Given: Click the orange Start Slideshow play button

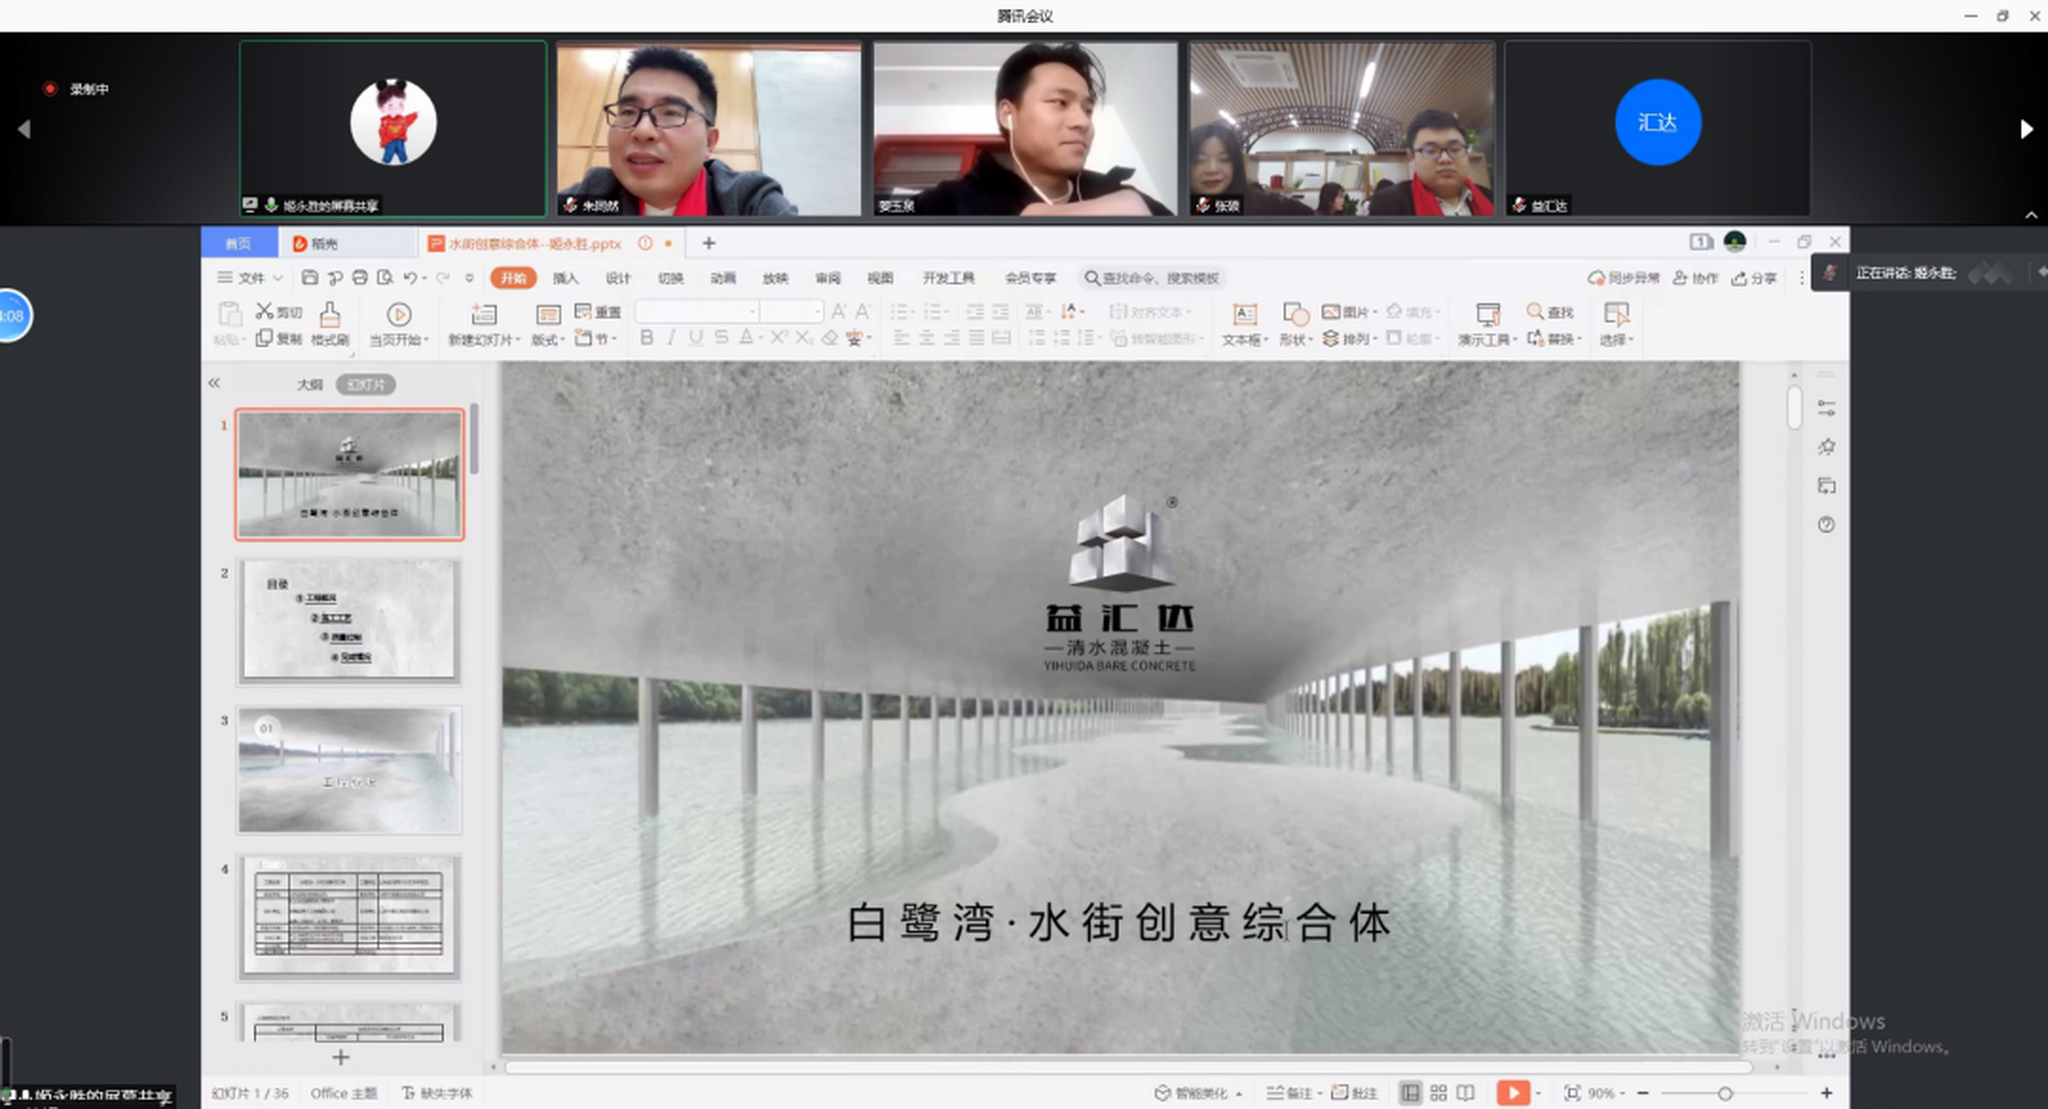Looking at the screenshot, I should 1513,1093.
